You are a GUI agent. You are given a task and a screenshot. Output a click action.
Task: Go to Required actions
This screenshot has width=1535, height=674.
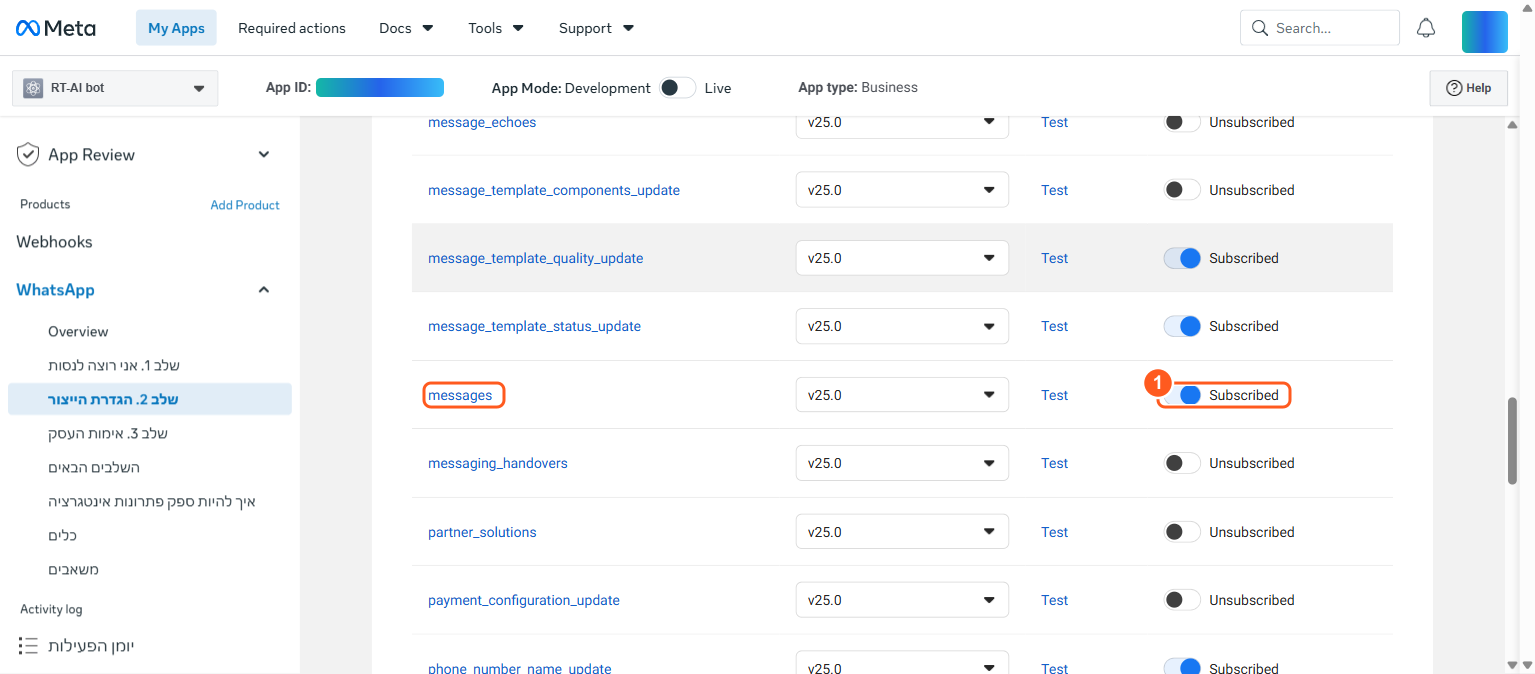(292, 28)
